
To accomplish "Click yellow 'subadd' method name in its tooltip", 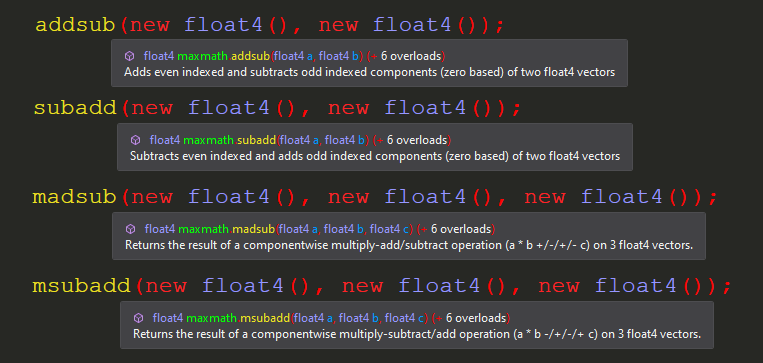I will [256, 141].
